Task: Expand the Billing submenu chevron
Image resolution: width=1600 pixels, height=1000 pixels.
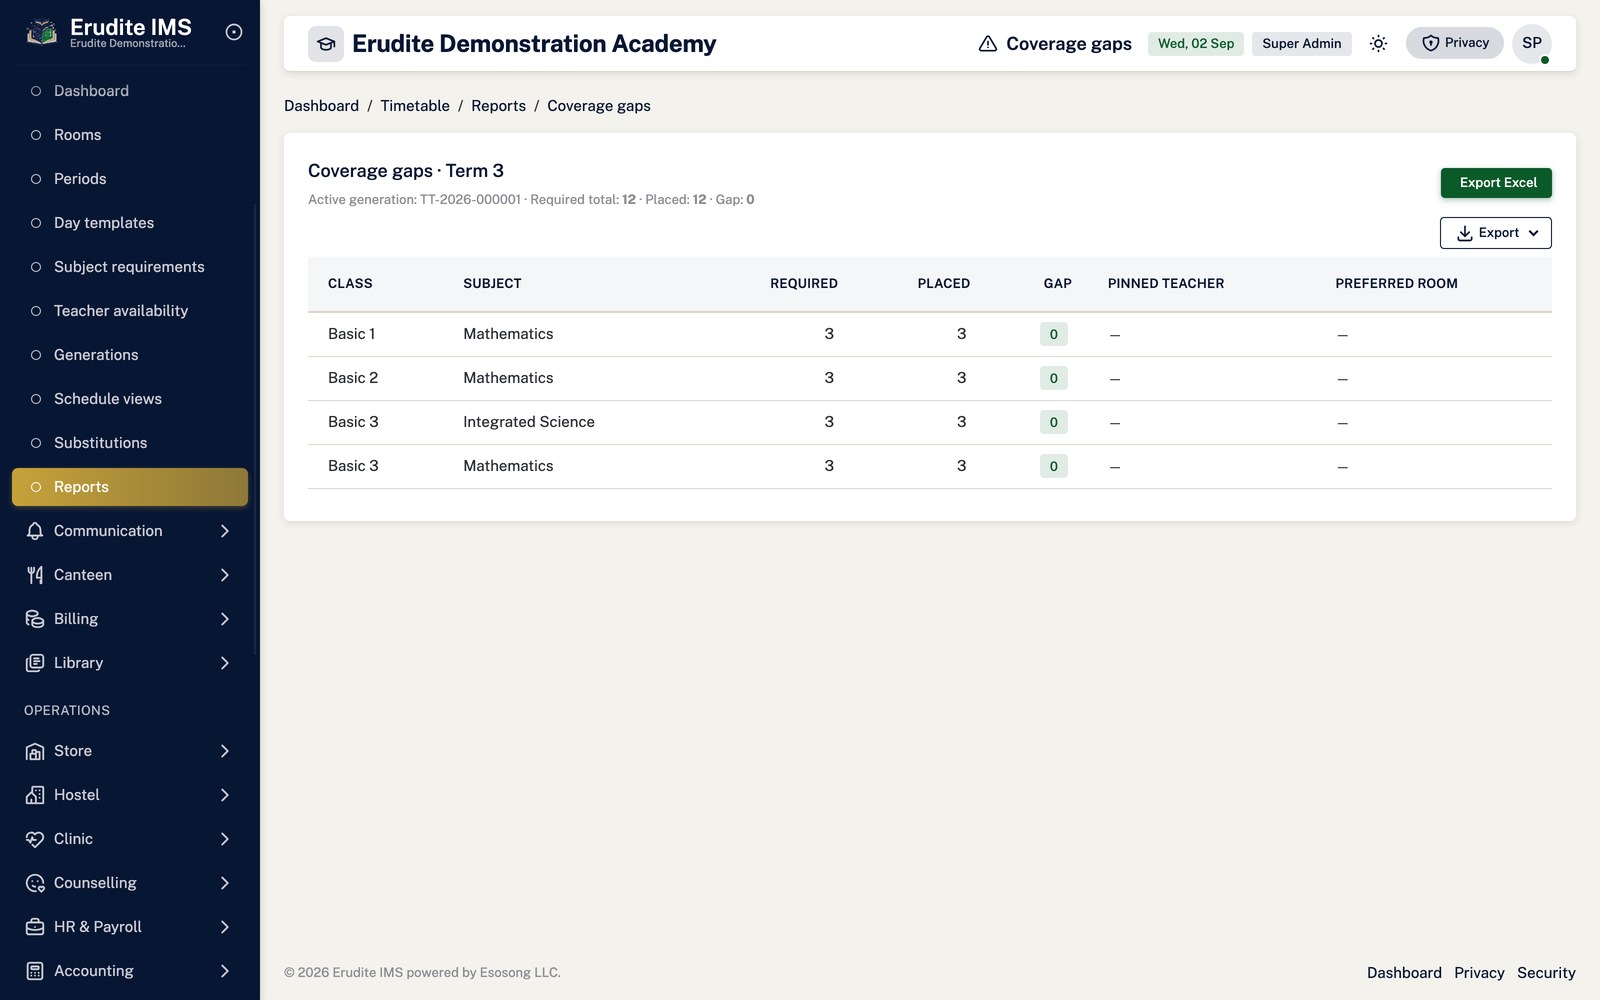Action: pos(225,619)
